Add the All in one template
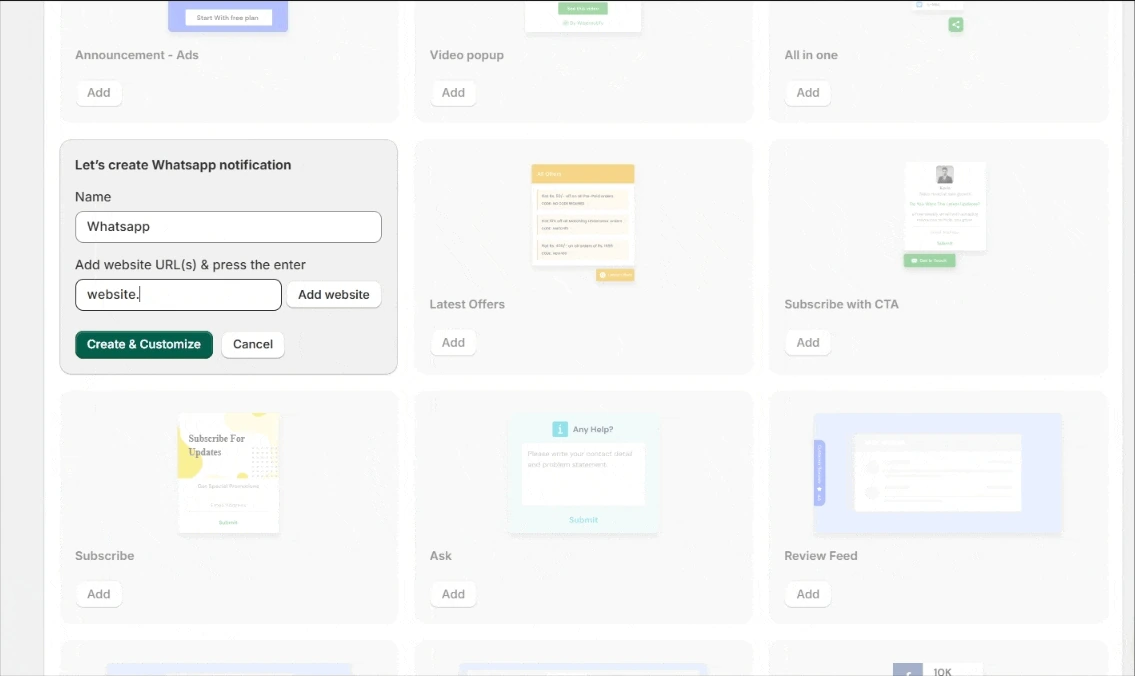 [808, 93]
